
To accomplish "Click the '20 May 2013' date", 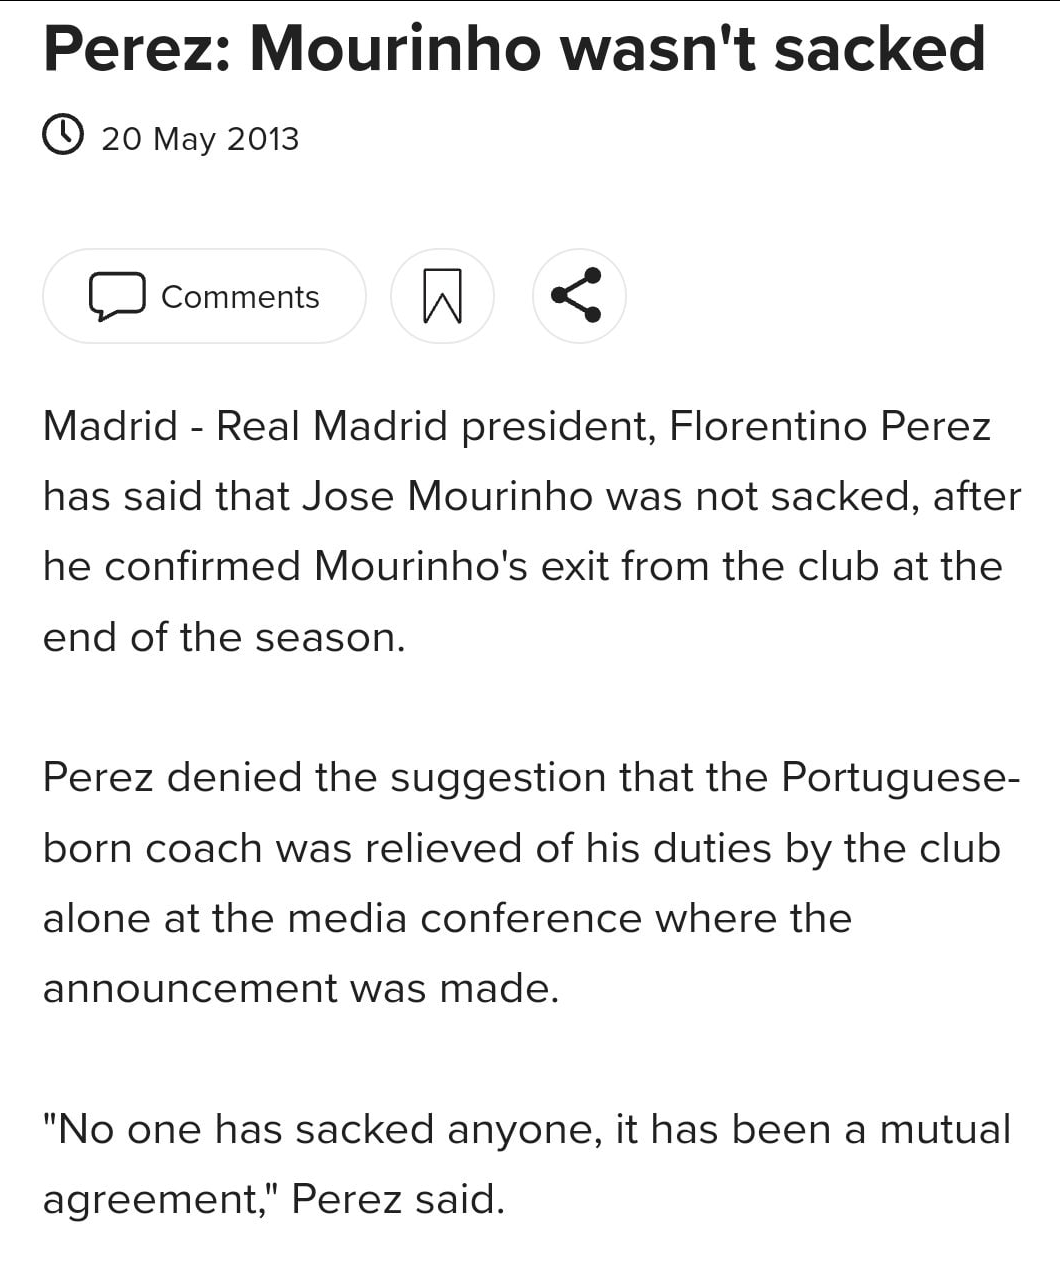I will coord(200,138).
